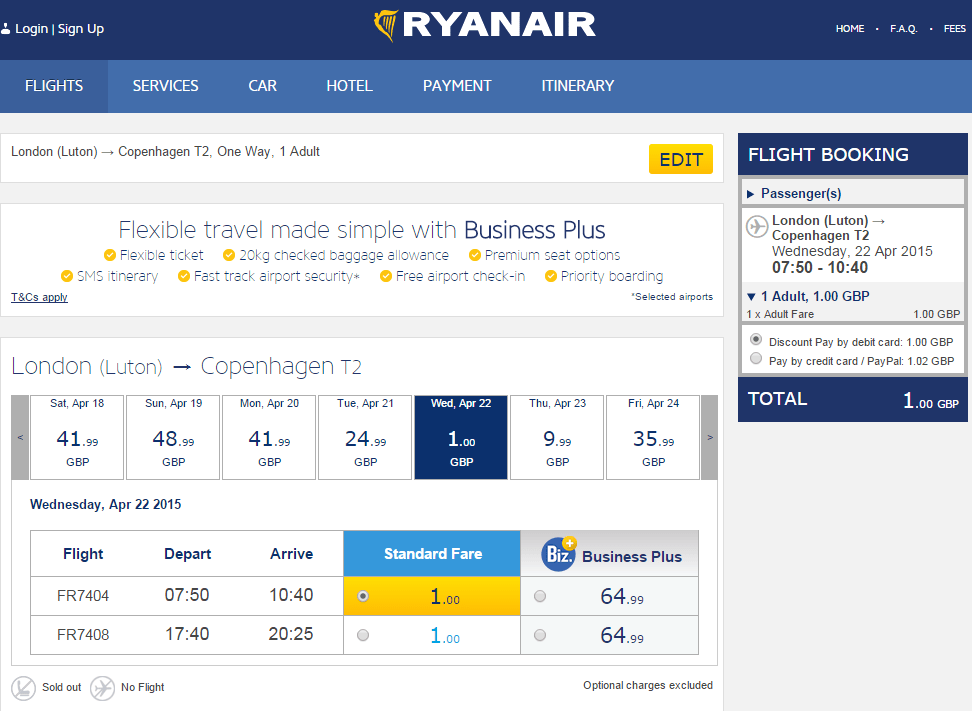The width and height of the screenshot is (972, 711).
Task: Click checkmark icon beside 20kg checked baggage allowance
Action: tap(229, 255)
